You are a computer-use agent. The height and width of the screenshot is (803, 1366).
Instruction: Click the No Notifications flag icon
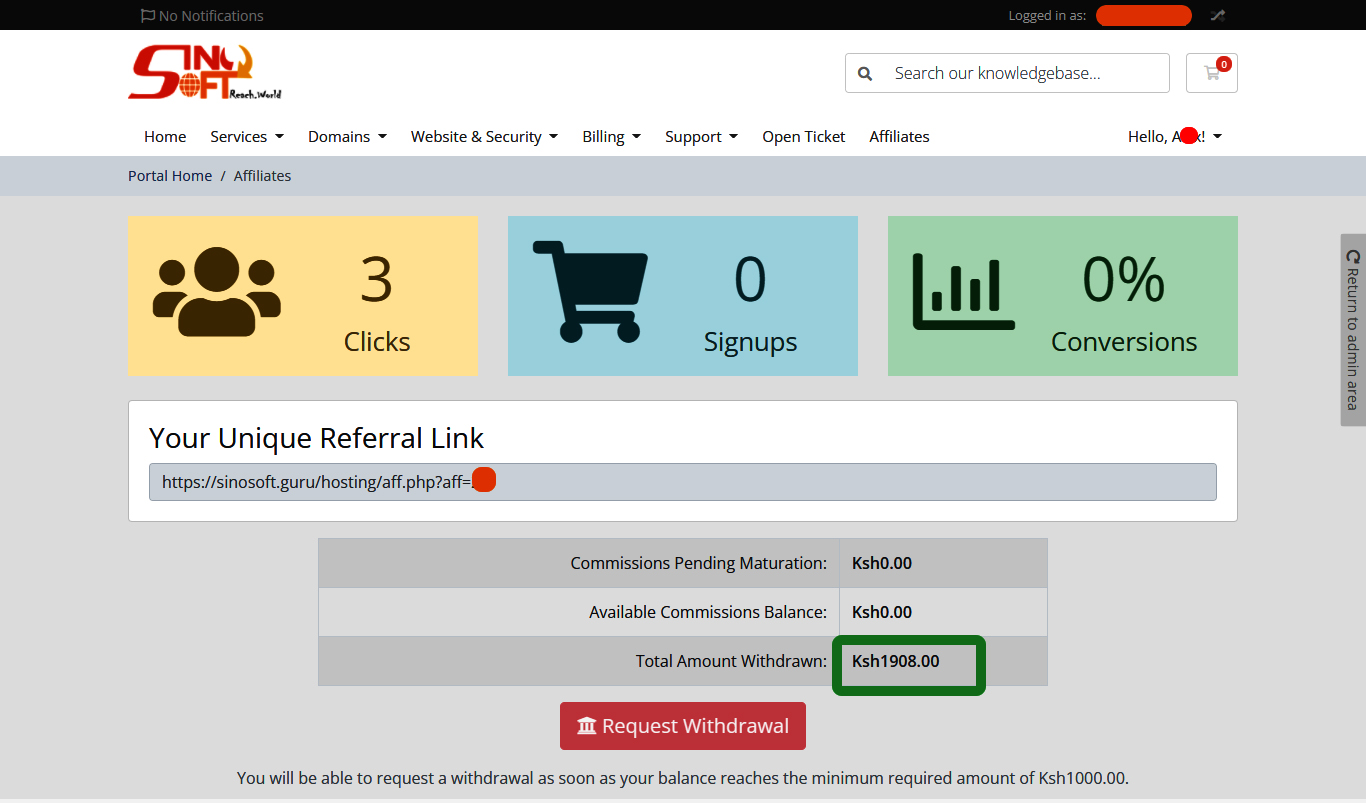[148, 16]
